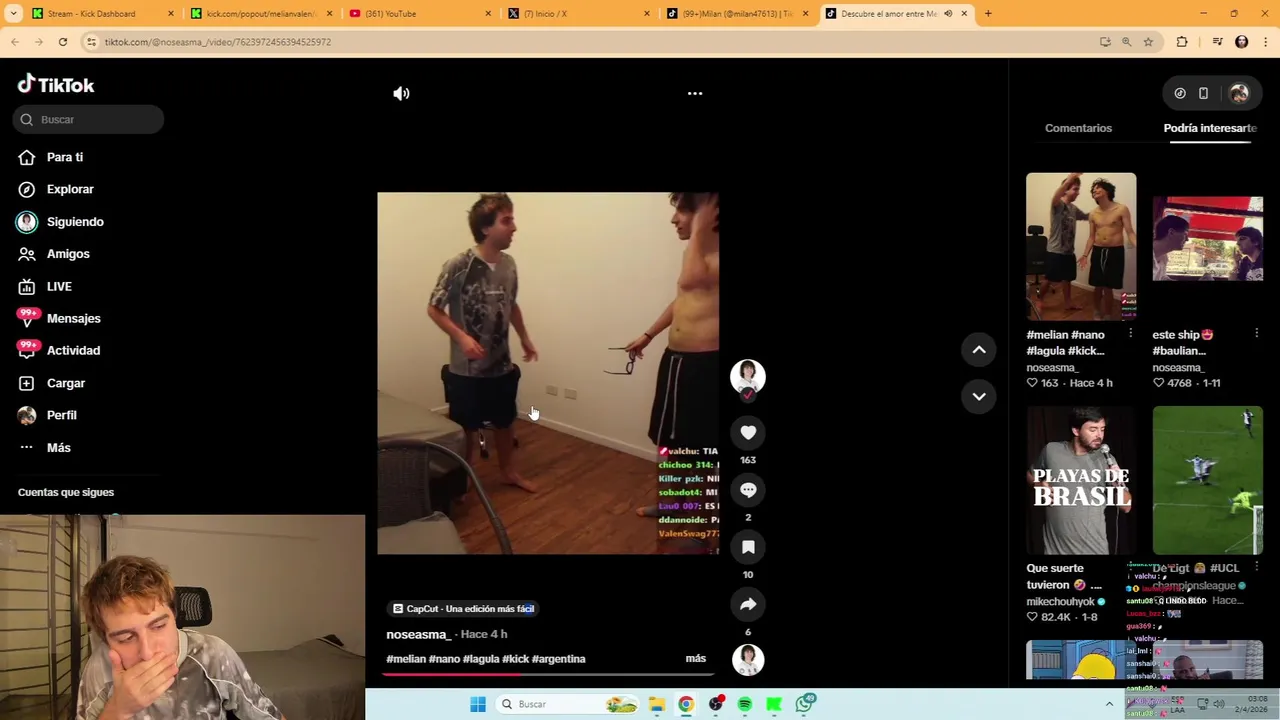Open the browser zoom icon in address bar
Viewport: 1280px width, 720px height.
click(x=1127, y=42)
